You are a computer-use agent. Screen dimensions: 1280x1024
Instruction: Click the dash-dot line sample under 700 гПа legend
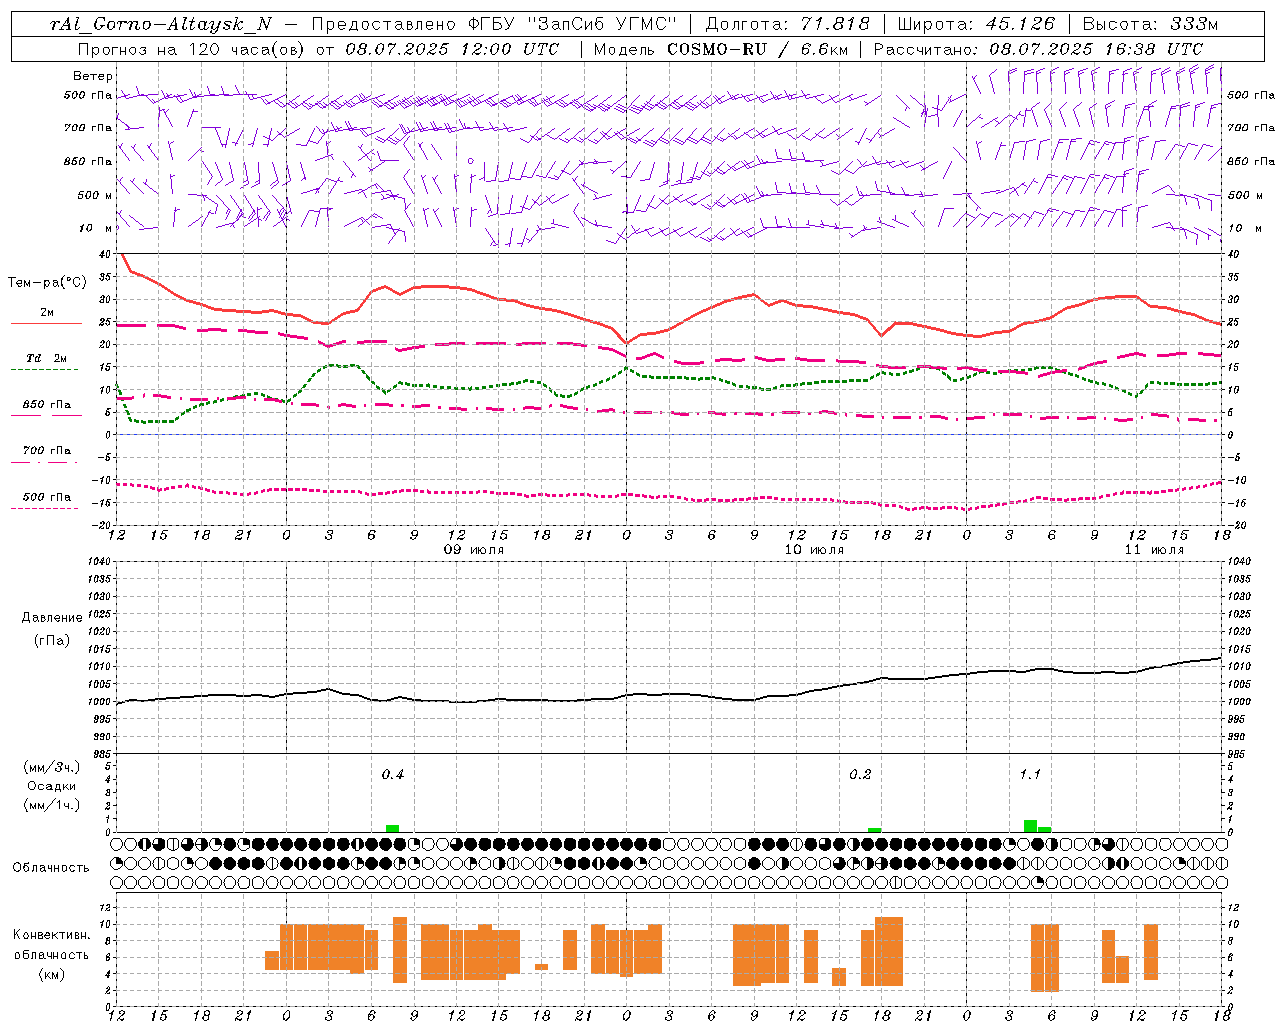pos(45,462)
